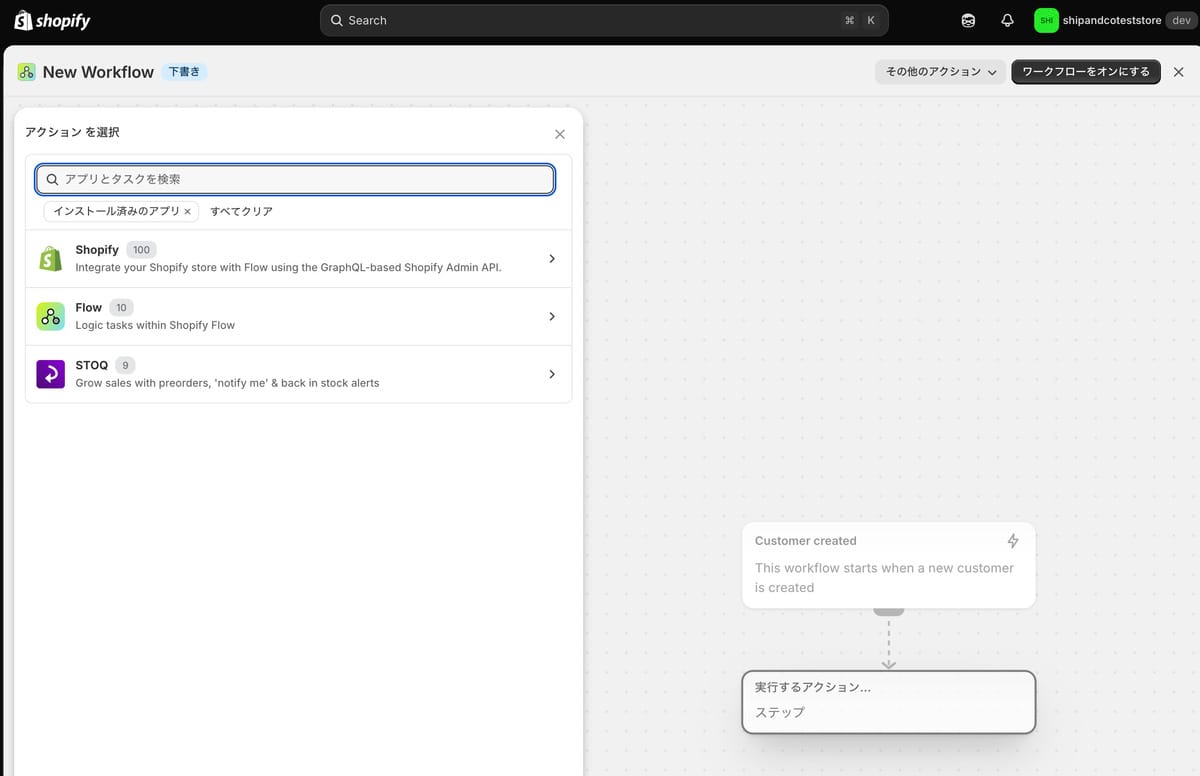Open the Sidekick assistant icon
The image size is (1200, 776).
coord(968,20)
